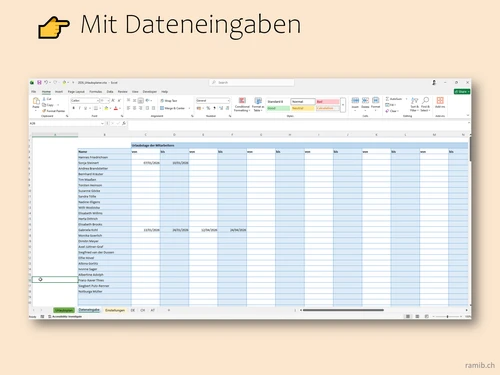500x375 pixels.
Task: Click the green Share button
Action: point(462,91)
